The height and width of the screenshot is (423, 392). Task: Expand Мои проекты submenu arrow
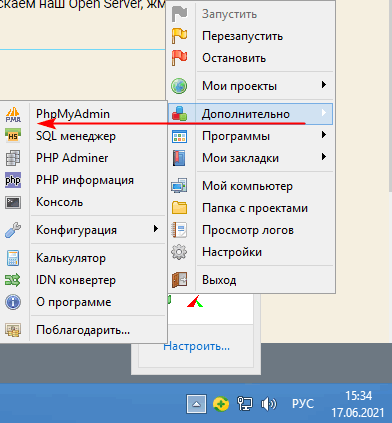coord(323,85)
